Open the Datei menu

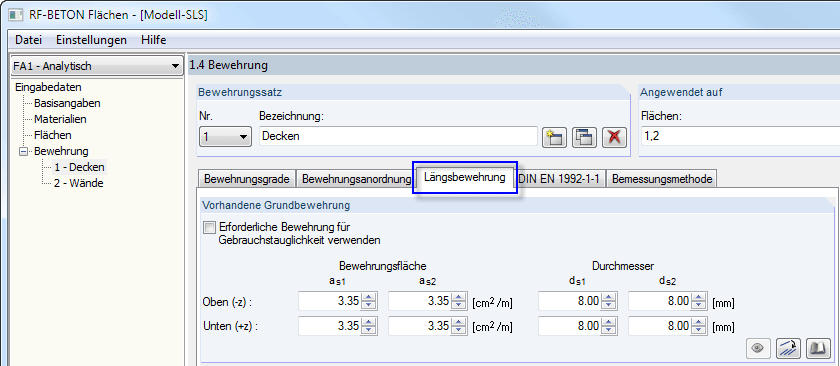pos(28,40)
